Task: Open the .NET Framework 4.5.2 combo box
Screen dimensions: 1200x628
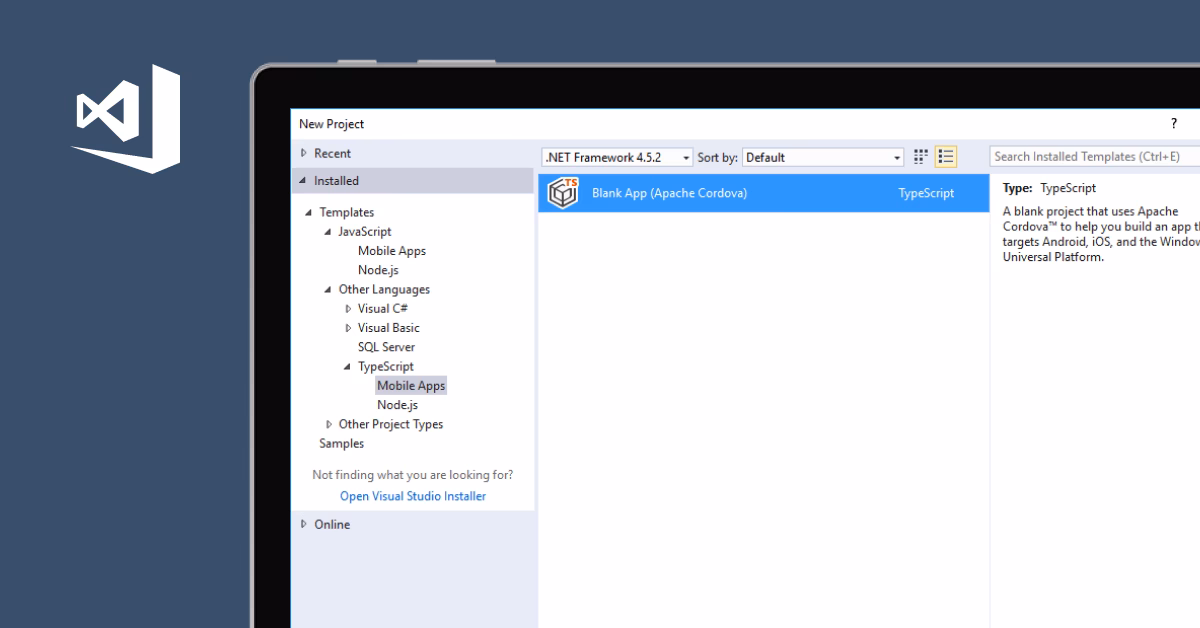Action: pos(615,157)
